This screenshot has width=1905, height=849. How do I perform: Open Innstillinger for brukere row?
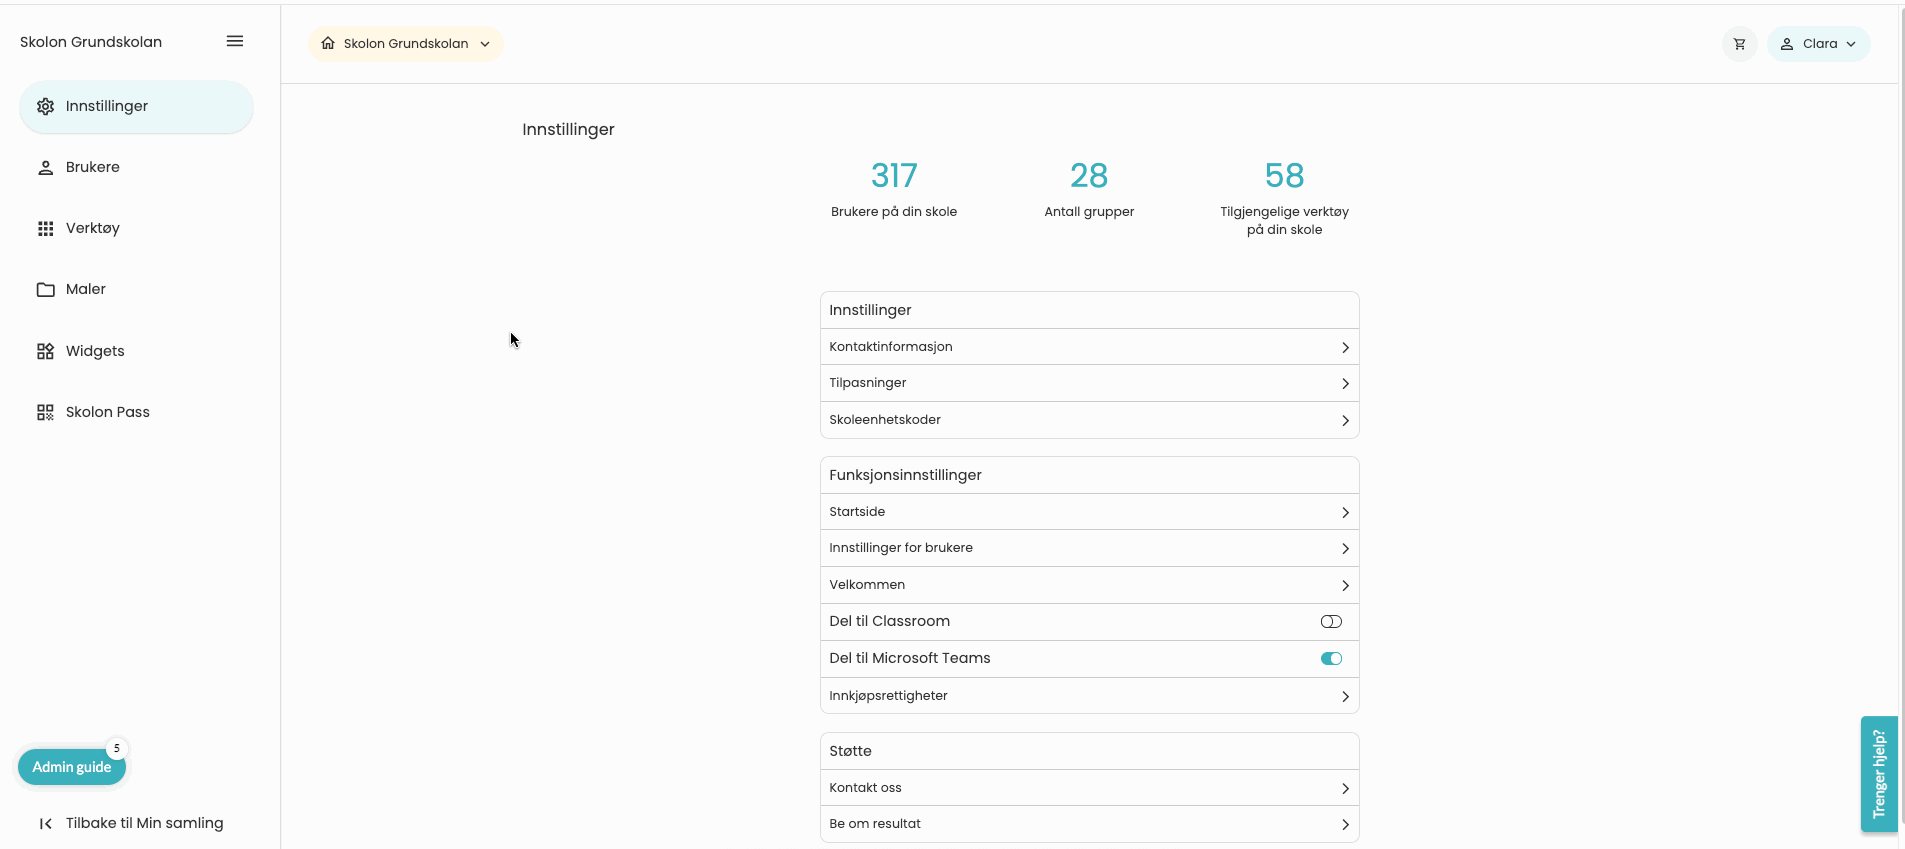1089,548
